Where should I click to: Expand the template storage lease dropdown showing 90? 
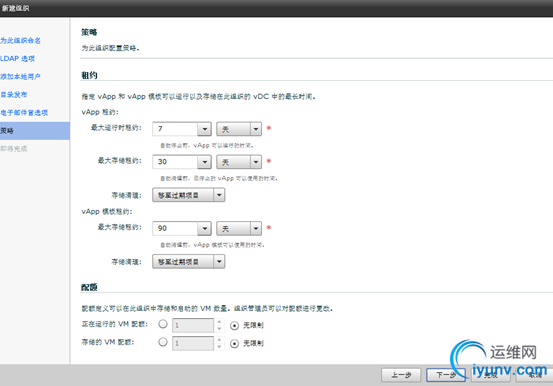tap(204, 229)
